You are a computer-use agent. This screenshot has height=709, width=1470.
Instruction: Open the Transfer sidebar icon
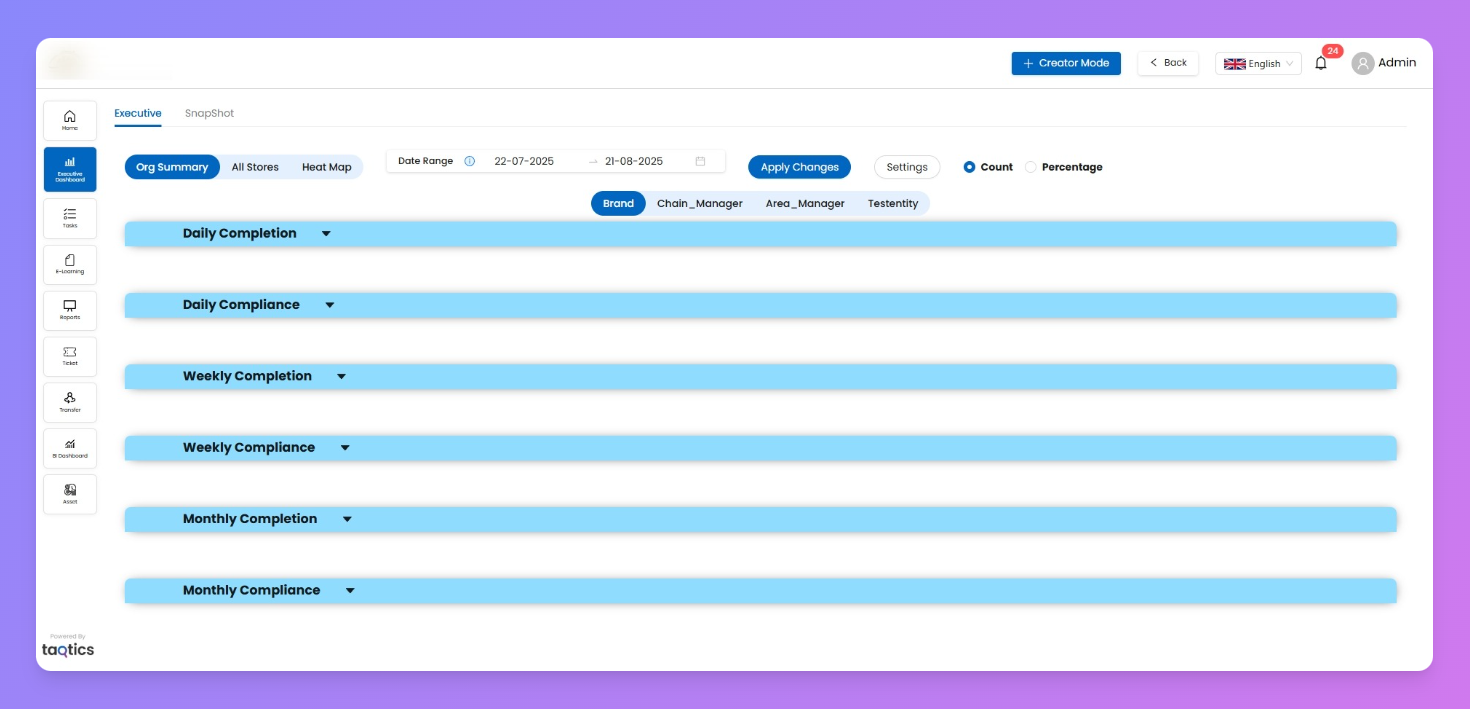(x=70, y=402)
